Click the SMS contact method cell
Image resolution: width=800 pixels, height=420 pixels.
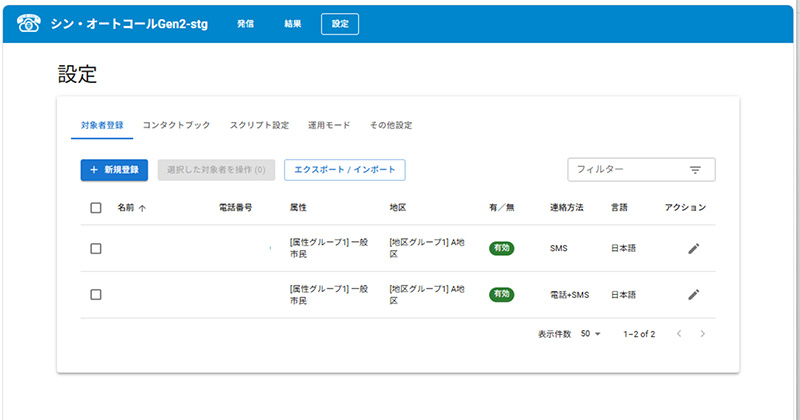point(559,248)
